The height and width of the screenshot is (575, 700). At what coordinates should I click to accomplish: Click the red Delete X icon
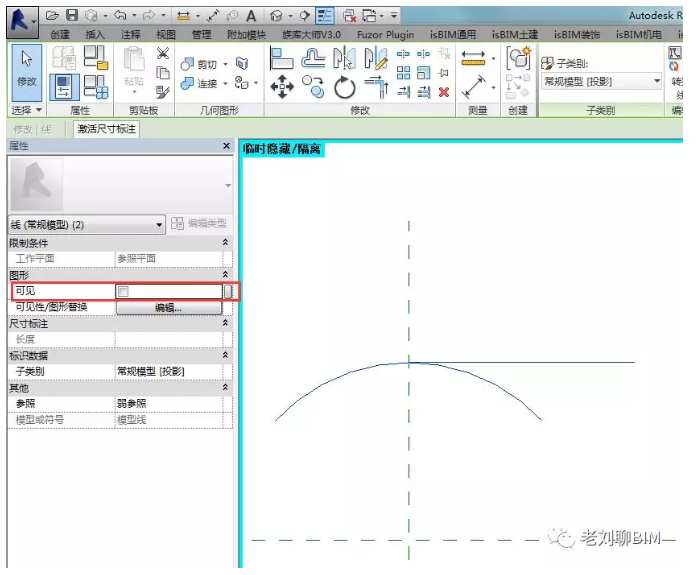(444, 91)
